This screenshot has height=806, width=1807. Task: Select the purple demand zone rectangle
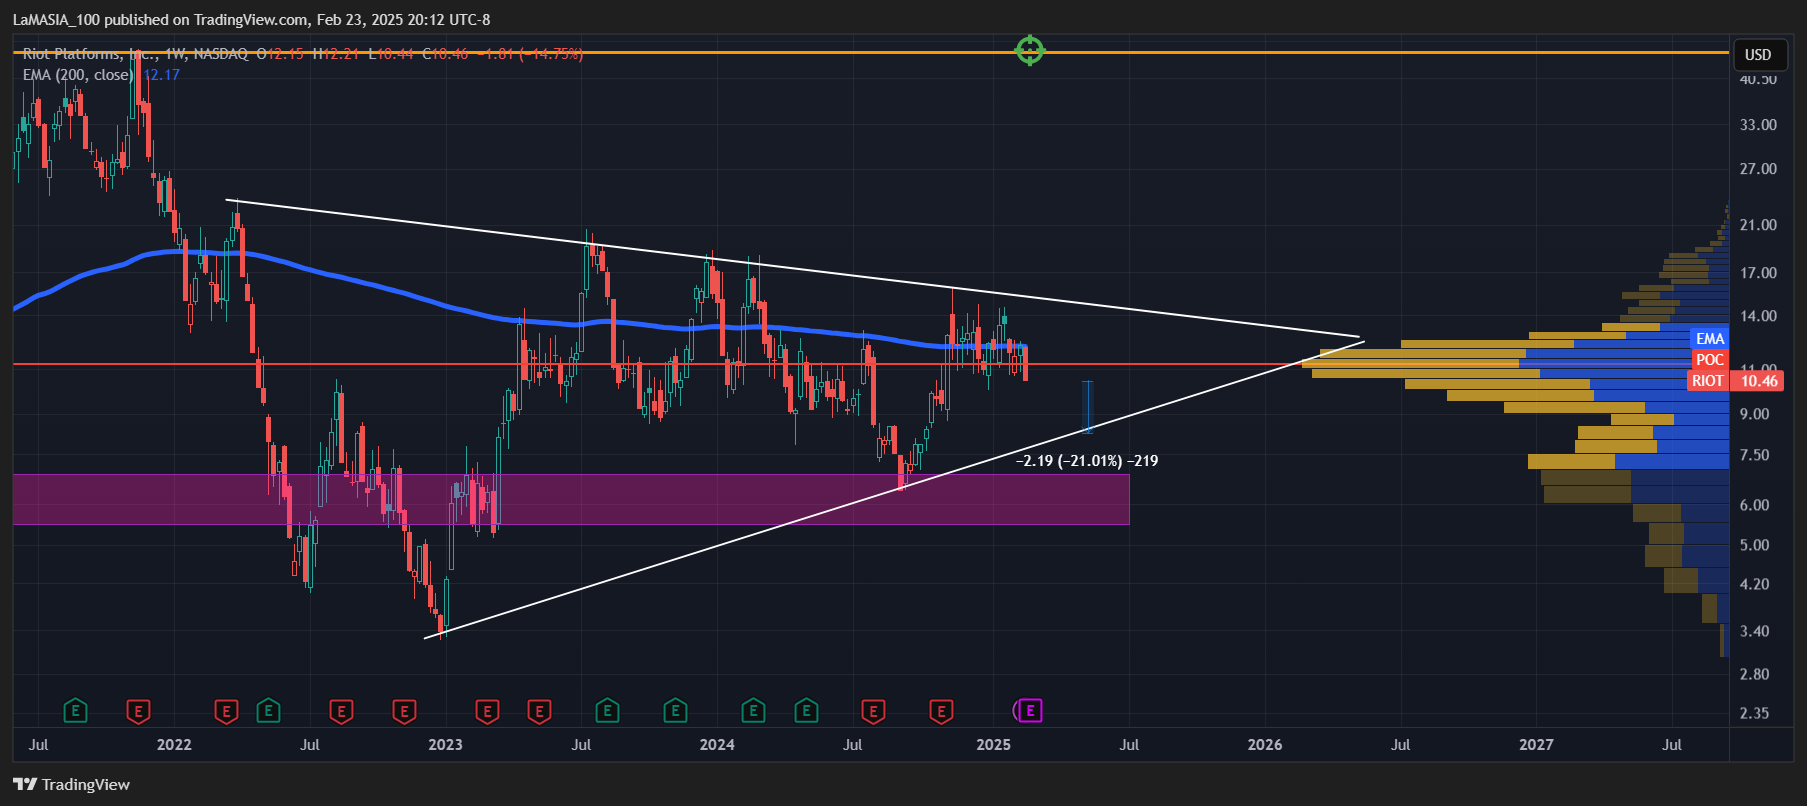coord(571,499)
